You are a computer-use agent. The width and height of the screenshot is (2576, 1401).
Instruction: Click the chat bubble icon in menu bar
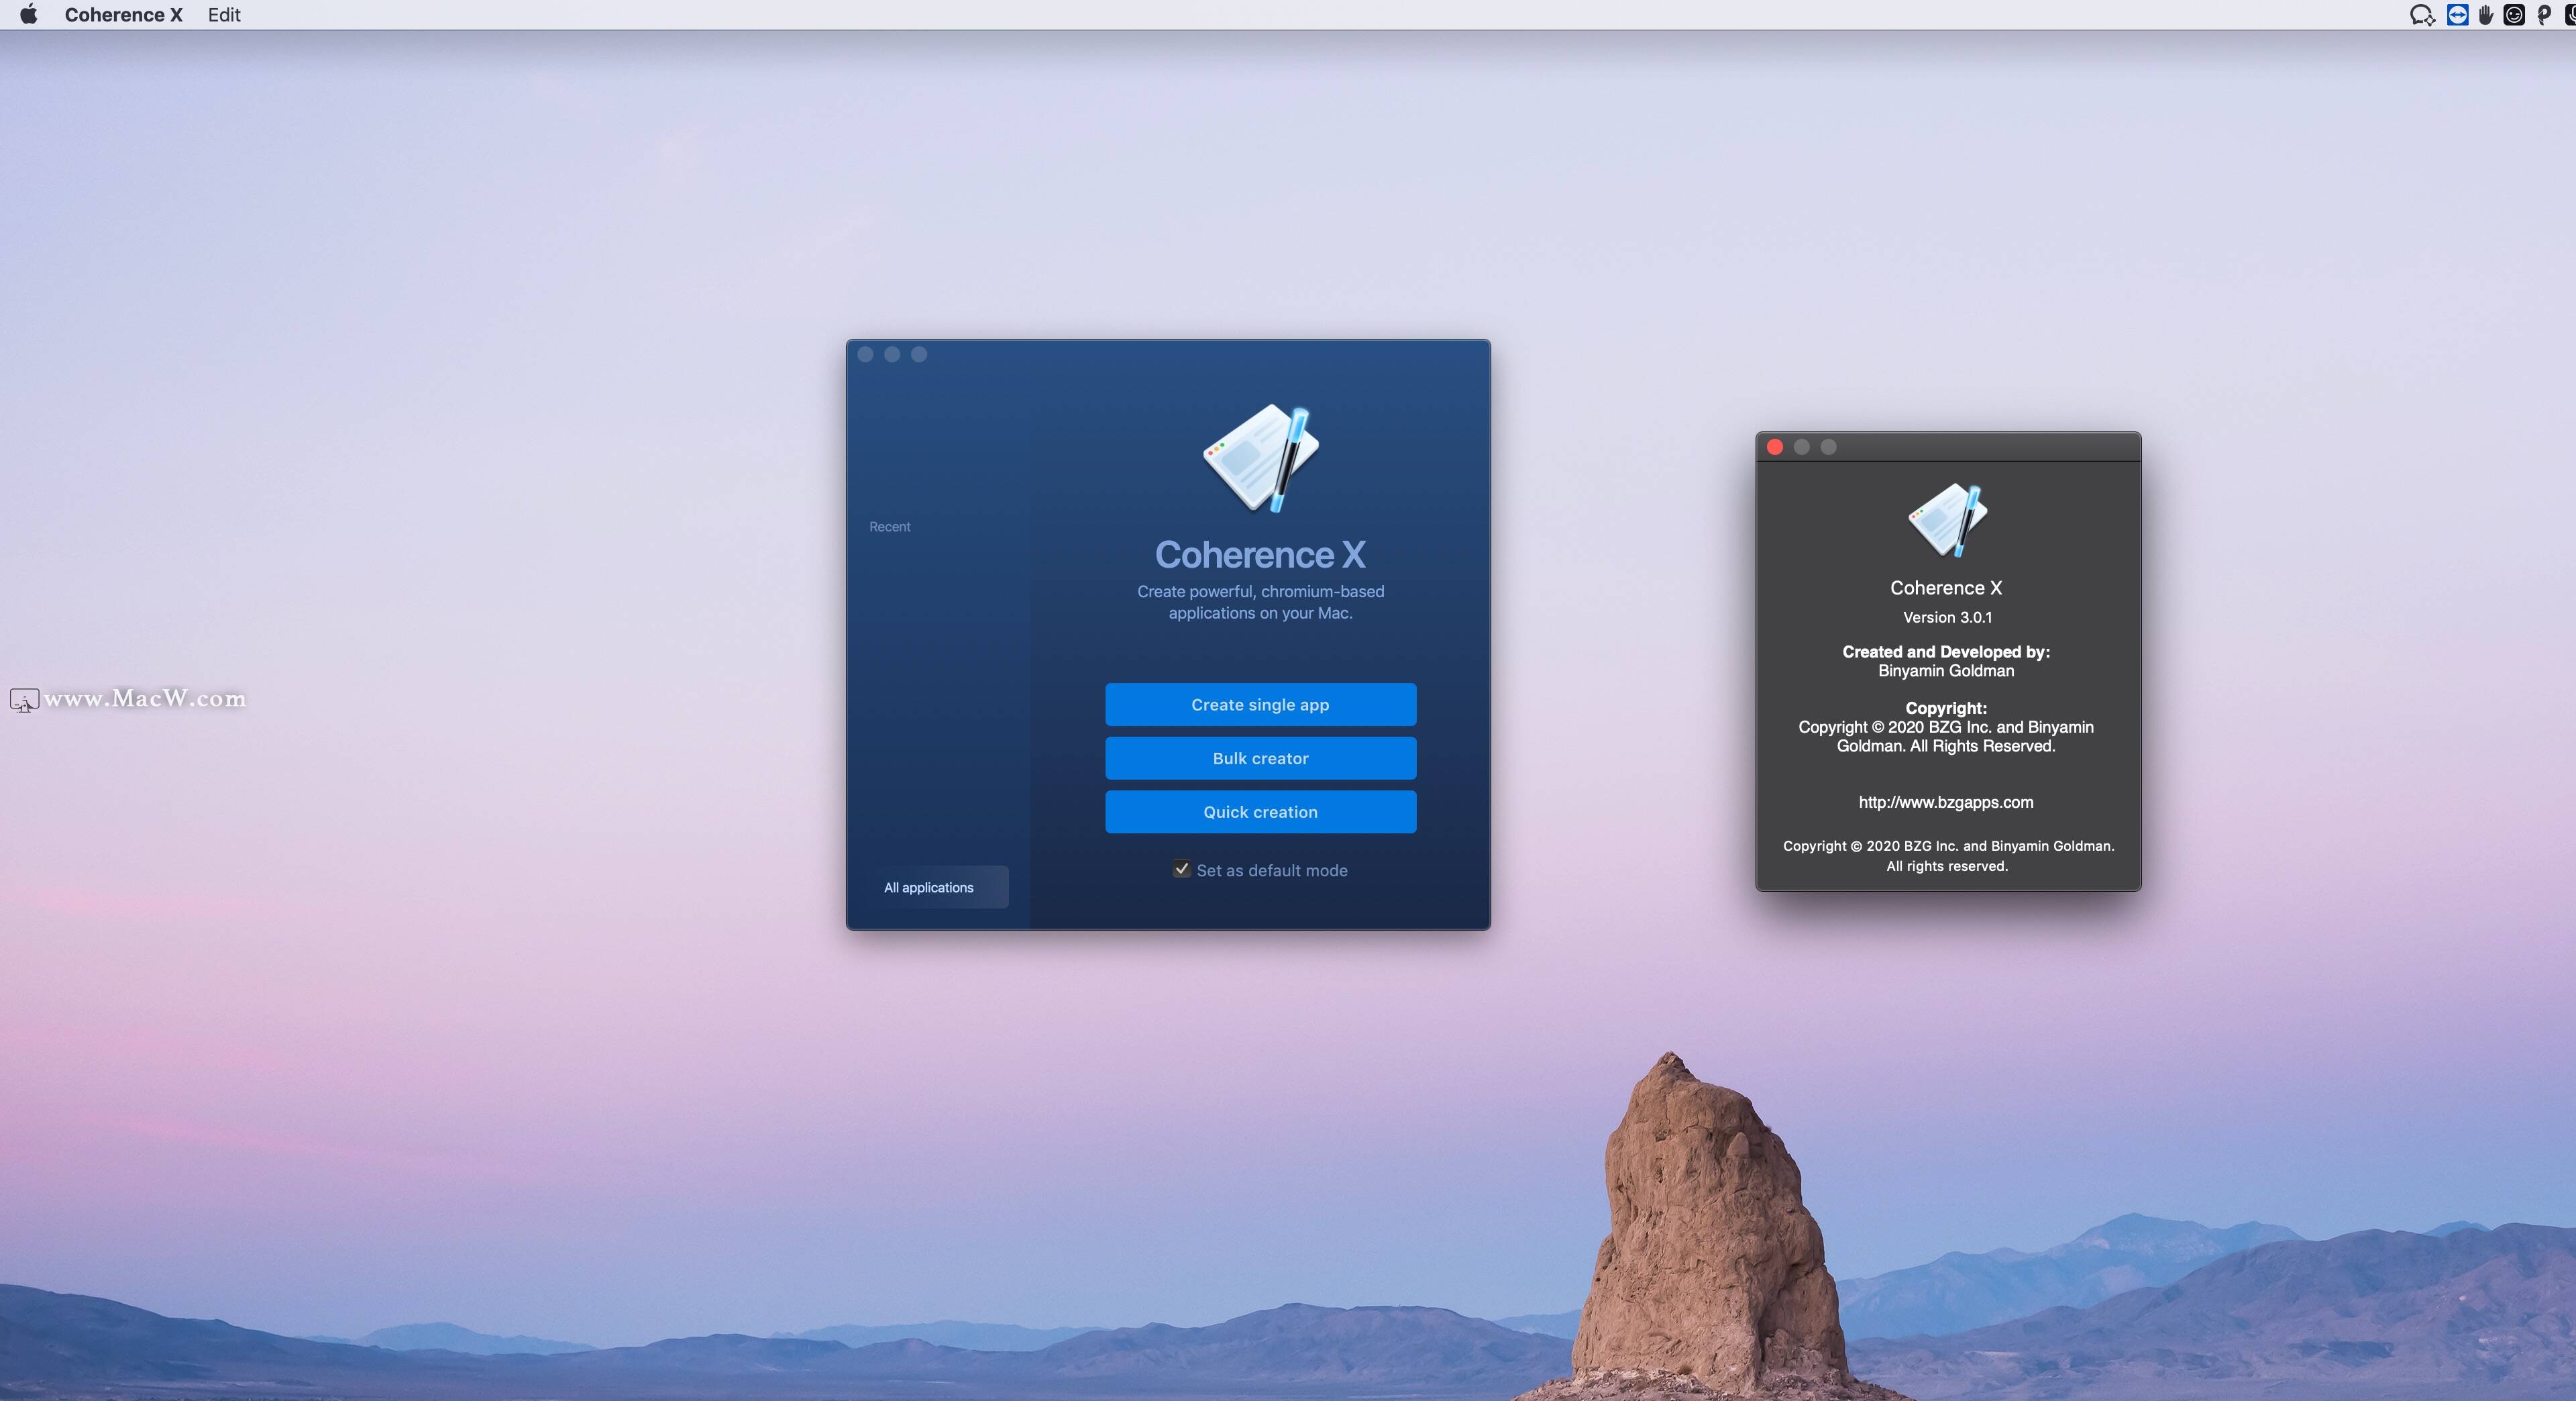pos(2422,15)
